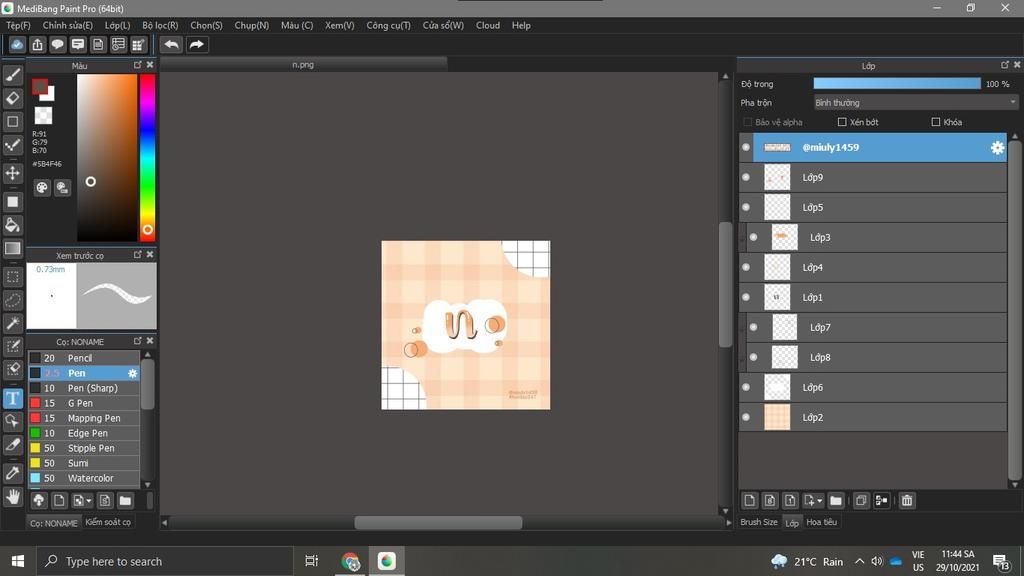1024x576 pixels.
Task: Open Chrome from the taskbar
Action: pyautogui.click(x=350, y=562)
